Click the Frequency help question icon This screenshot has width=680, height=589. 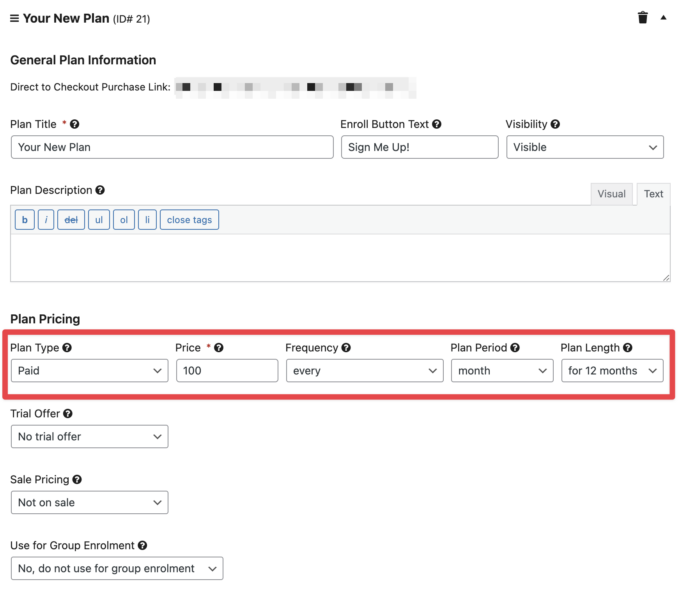click(346, 348)
